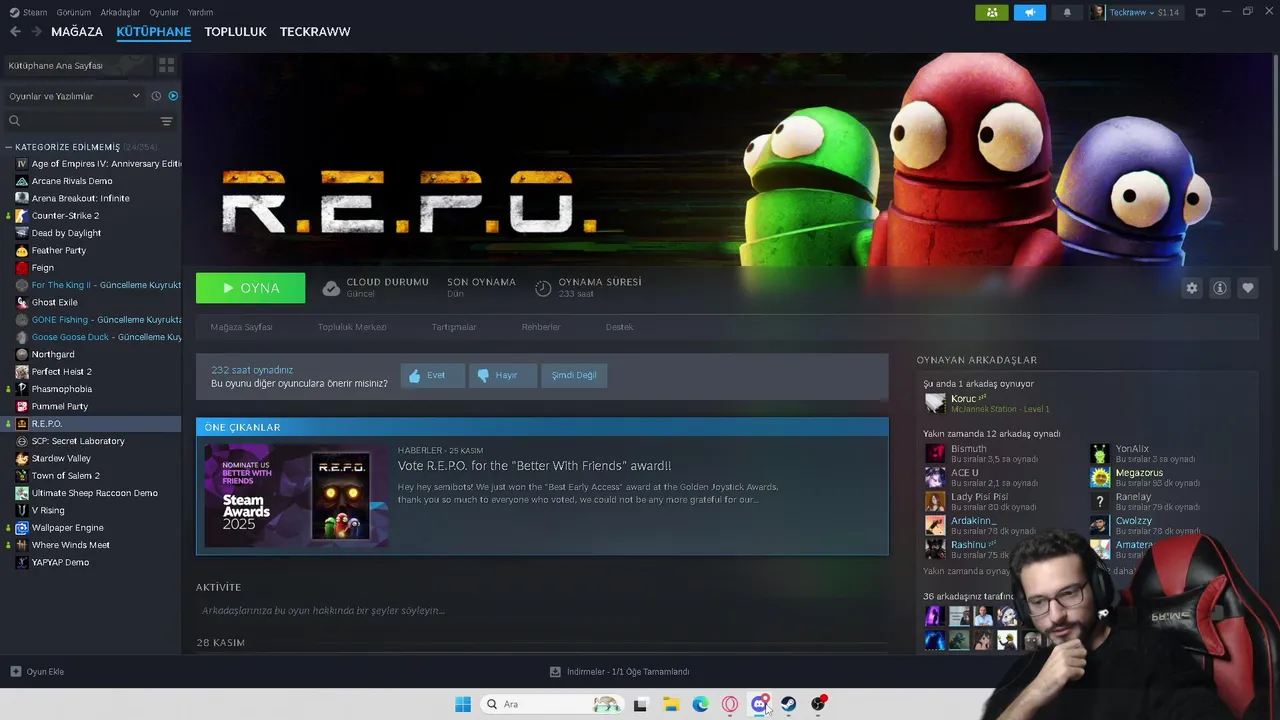This screenshot has height=720, width=1280.
Task: Open Opera browser taskbar icon
Action: [x=730, y=704]
